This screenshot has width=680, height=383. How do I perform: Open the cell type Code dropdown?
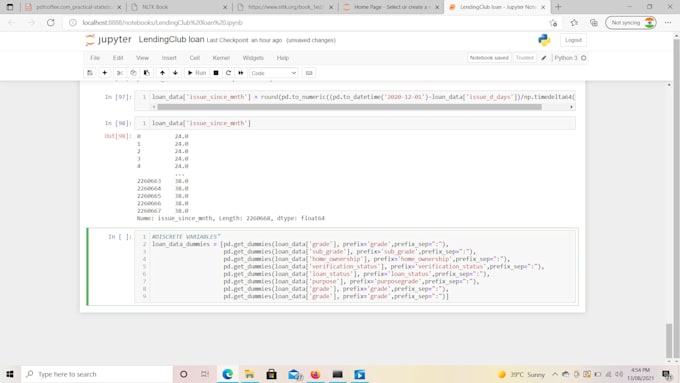tap(274, 73)
